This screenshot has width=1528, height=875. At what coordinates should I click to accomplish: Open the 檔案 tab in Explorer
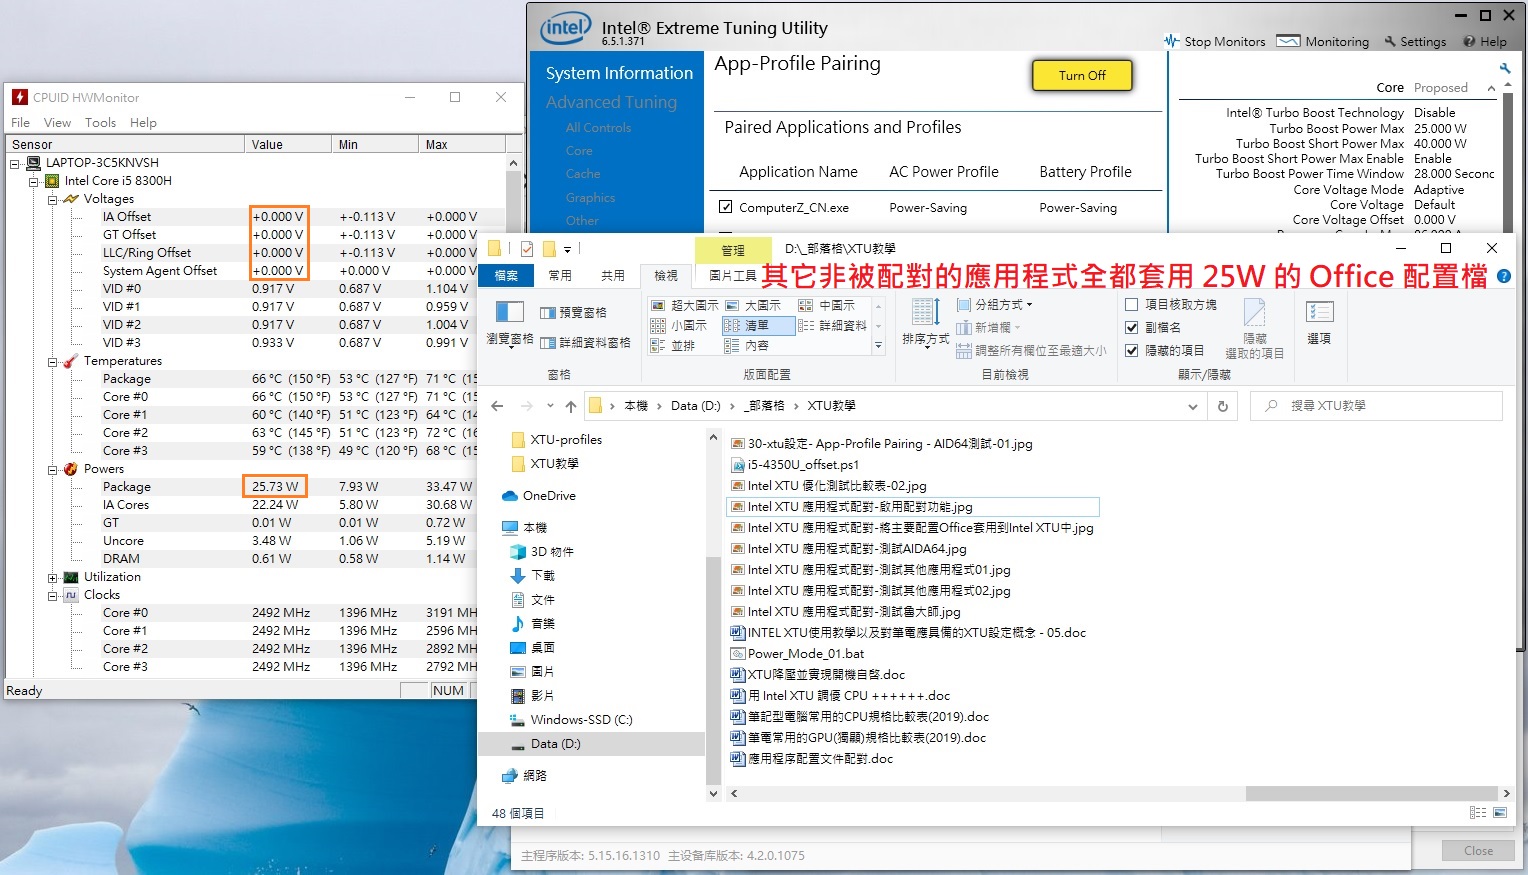507,275
